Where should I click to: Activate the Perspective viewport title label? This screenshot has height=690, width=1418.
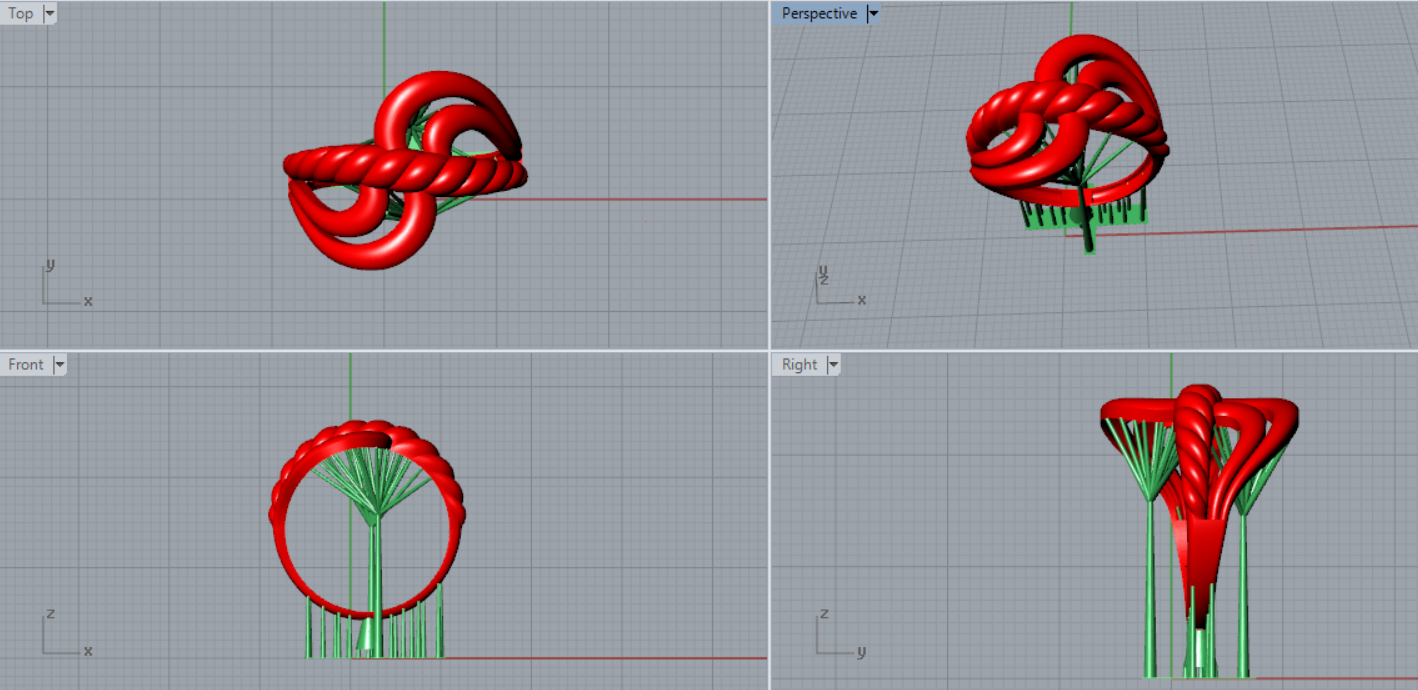click(818, 14)
